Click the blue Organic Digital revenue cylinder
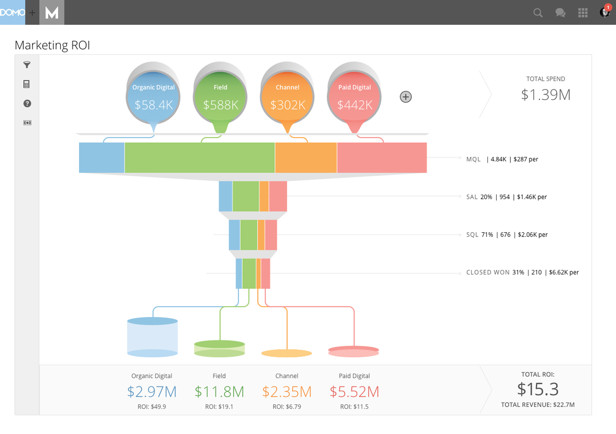The height and width of the screenshot is (434, 616). coord(152,337)
